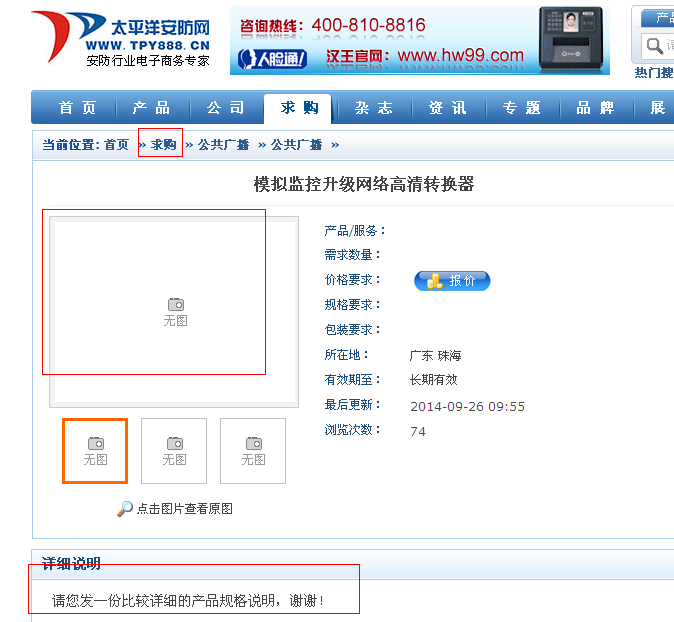Click 求购 in the breadcrumb
674x622 pixels.
pos(163,144)
